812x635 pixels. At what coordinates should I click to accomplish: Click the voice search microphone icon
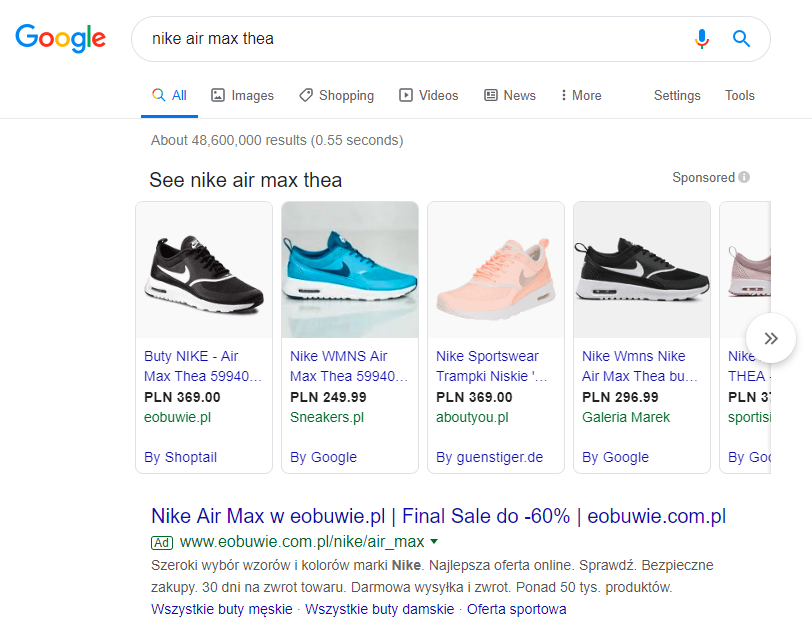tap(702, 39)
